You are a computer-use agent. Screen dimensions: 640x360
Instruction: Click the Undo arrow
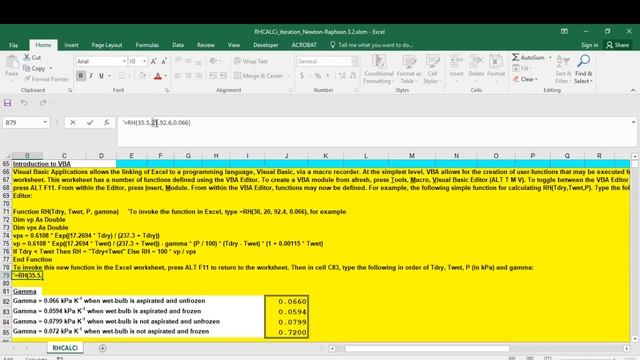click(x=24, y=103)
